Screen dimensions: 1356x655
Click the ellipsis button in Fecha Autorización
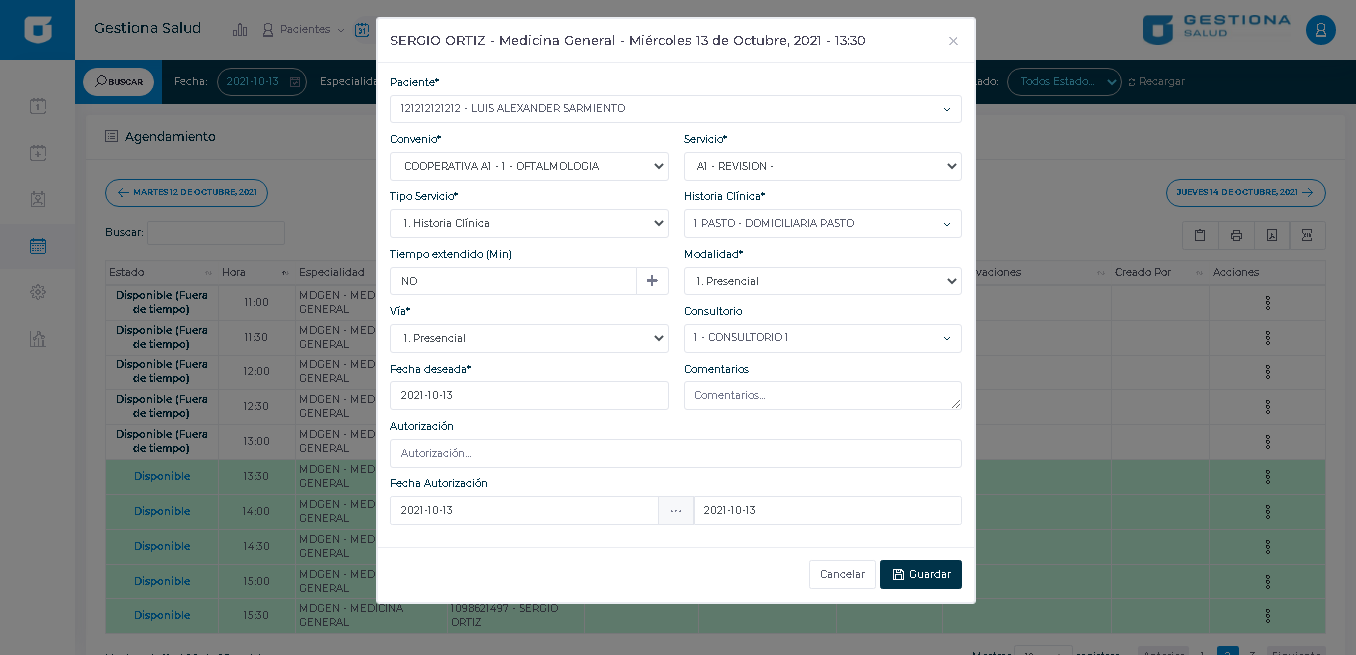676,510
